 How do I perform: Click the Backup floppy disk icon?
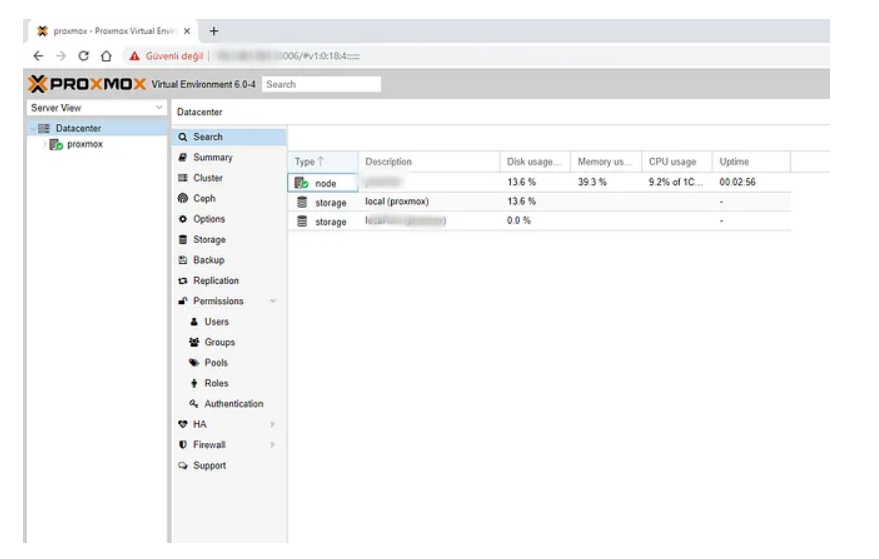182,260
